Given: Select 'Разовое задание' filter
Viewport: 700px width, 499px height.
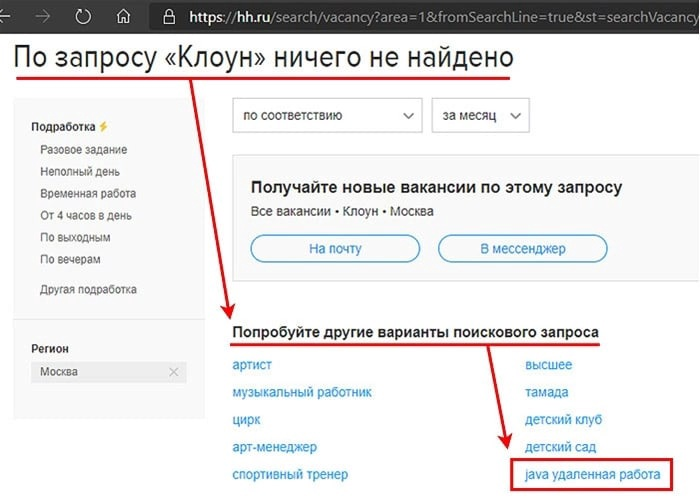Looking at the screenshot, I should point(83,150).
